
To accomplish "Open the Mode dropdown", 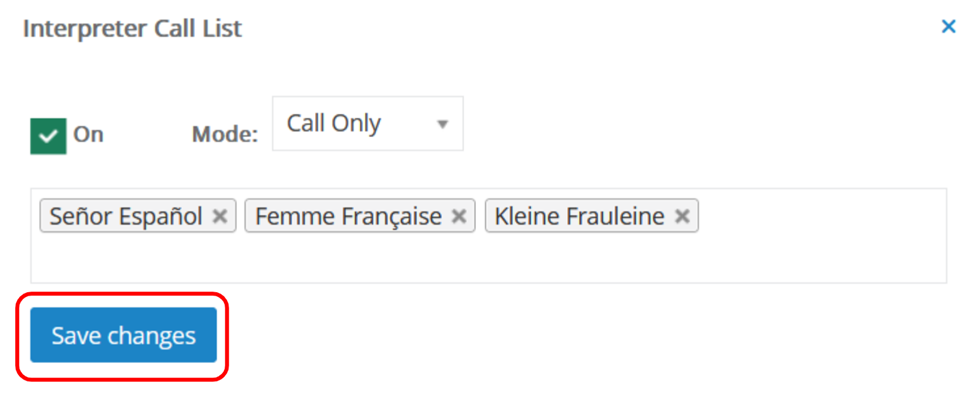I will 367,123.
